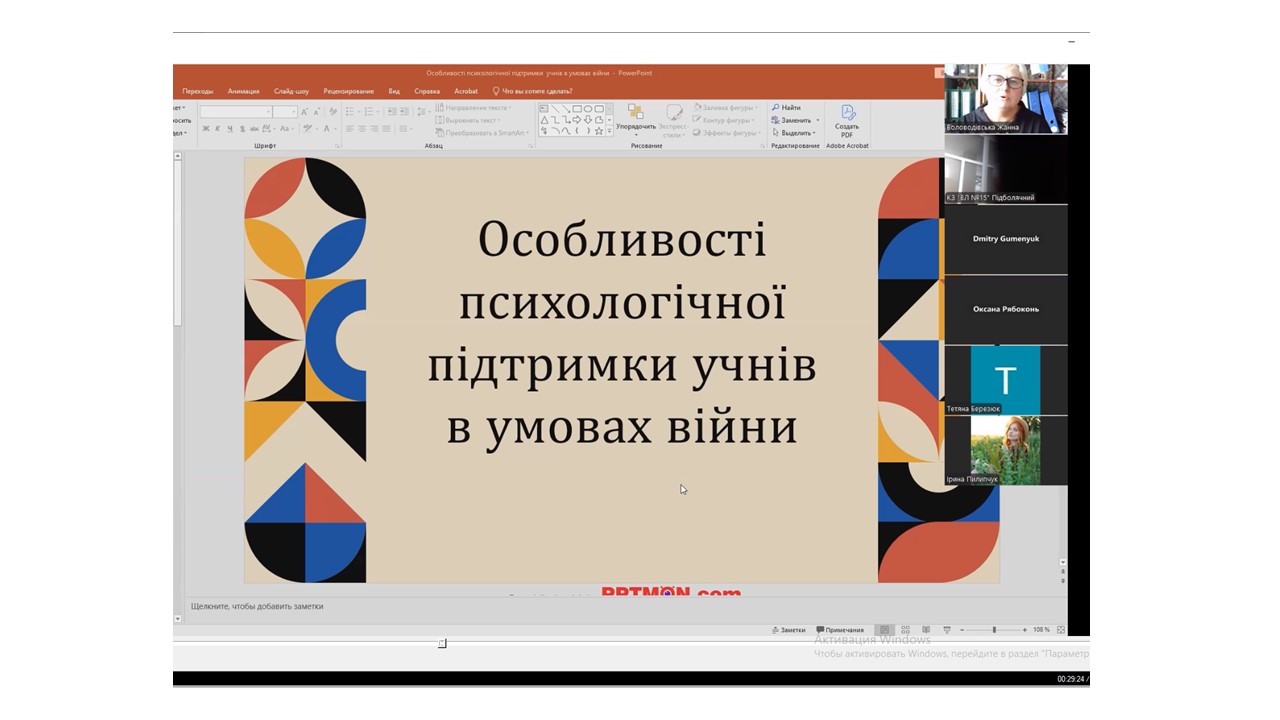Open Абзац dialog launcher

[530, 146]
